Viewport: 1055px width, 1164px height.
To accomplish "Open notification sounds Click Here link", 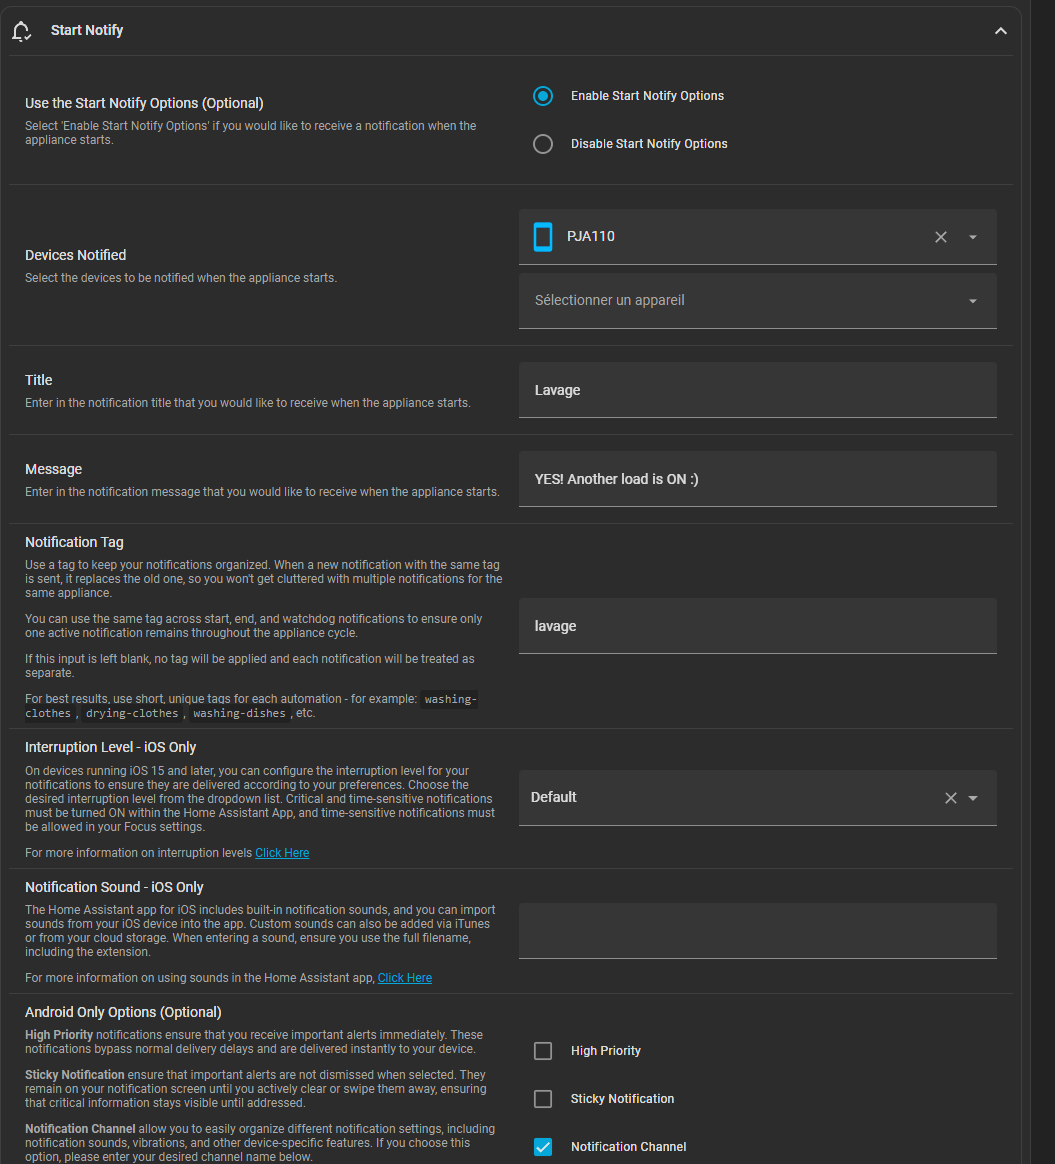I will [405, 978].
